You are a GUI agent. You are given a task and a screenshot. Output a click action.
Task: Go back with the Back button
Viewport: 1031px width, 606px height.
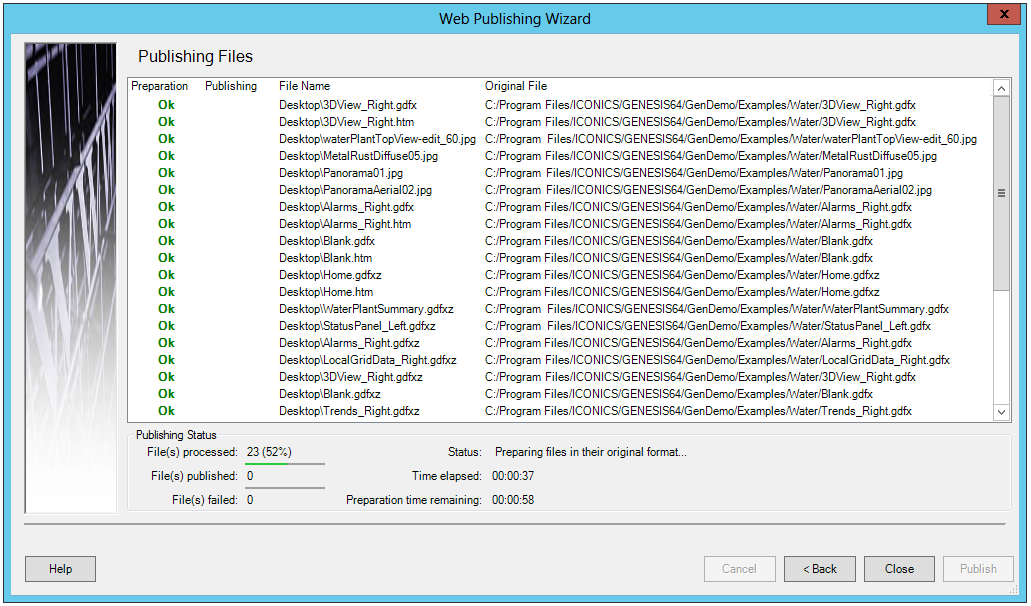[x=818, y=569]
